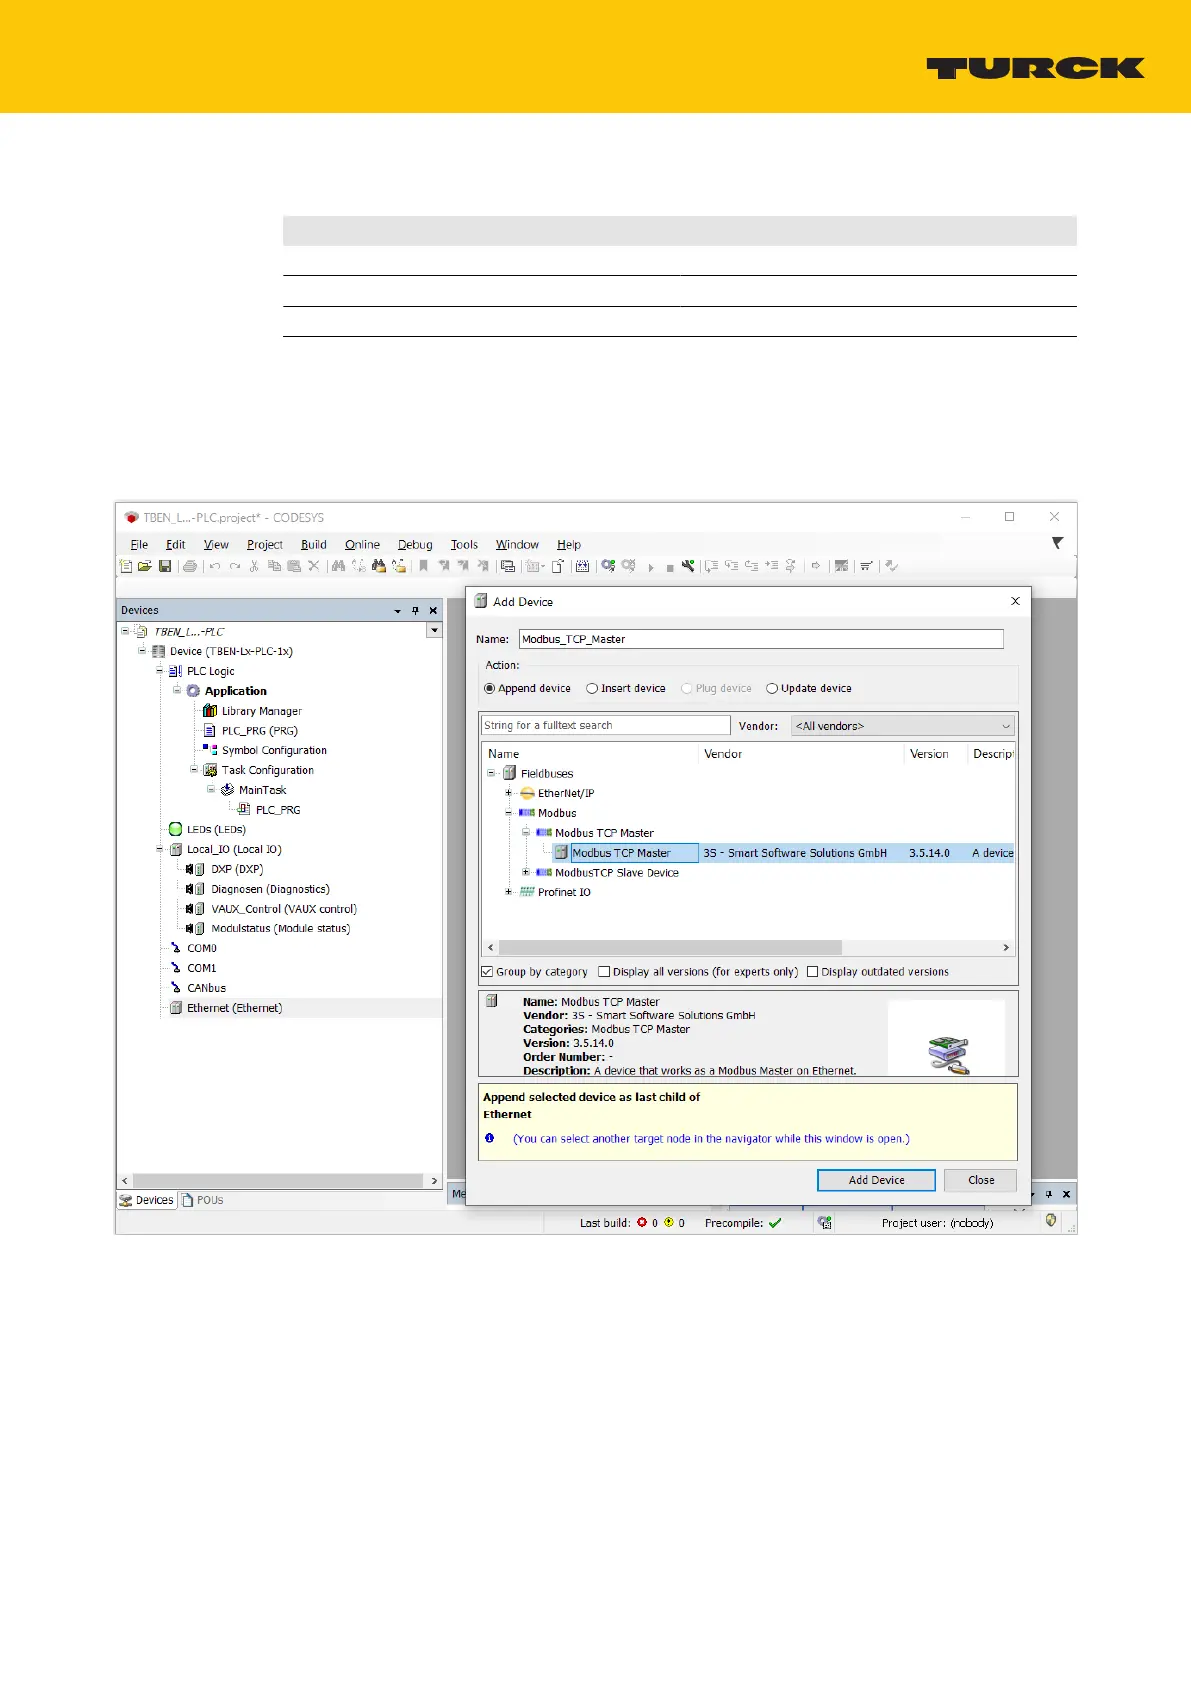Uncheck Group by category
The image size is (1191, 1684).
[x=487, y=971]
